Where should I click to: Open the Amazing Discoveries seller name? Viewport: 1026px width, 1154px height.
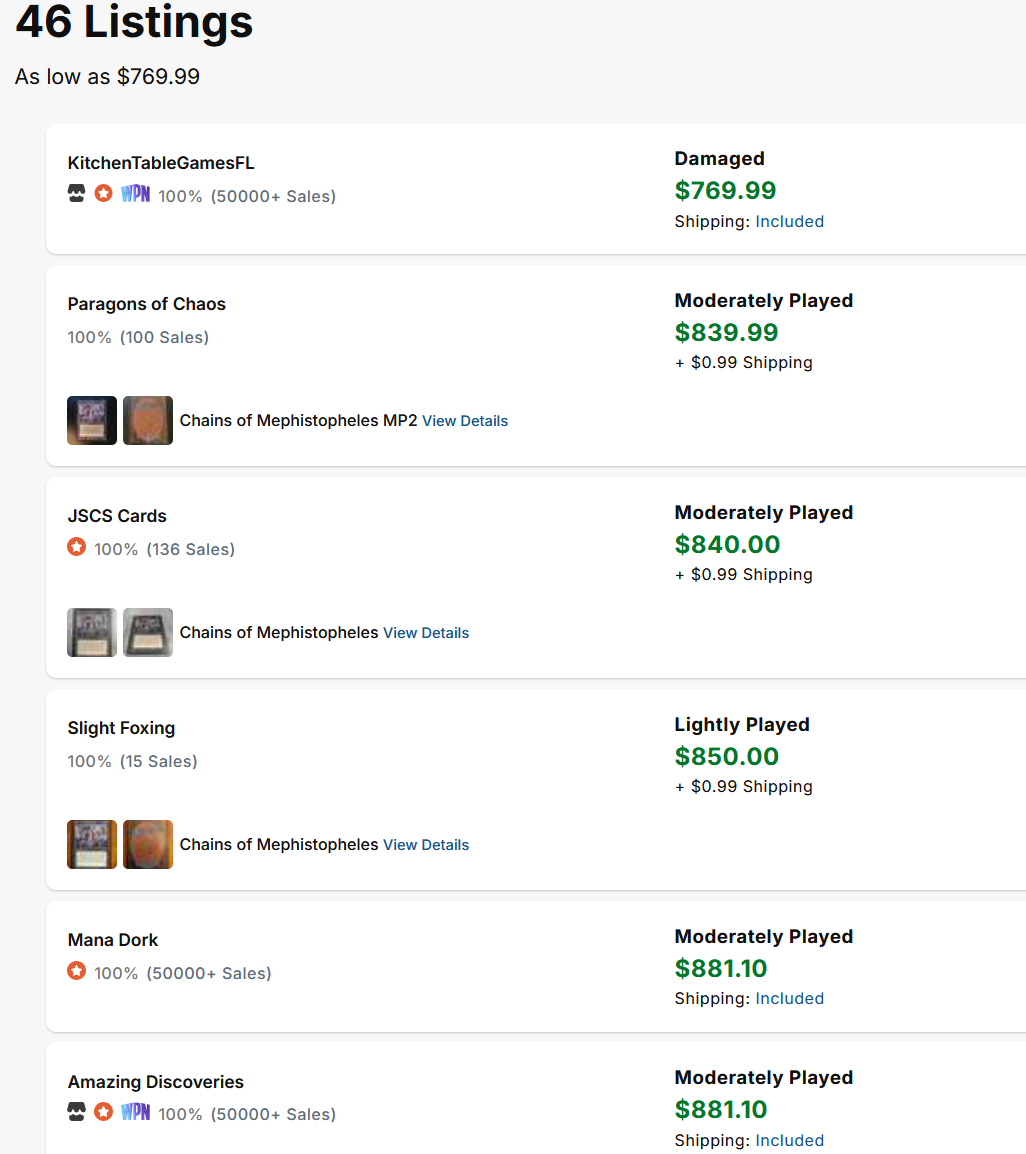click(155, 1082)
